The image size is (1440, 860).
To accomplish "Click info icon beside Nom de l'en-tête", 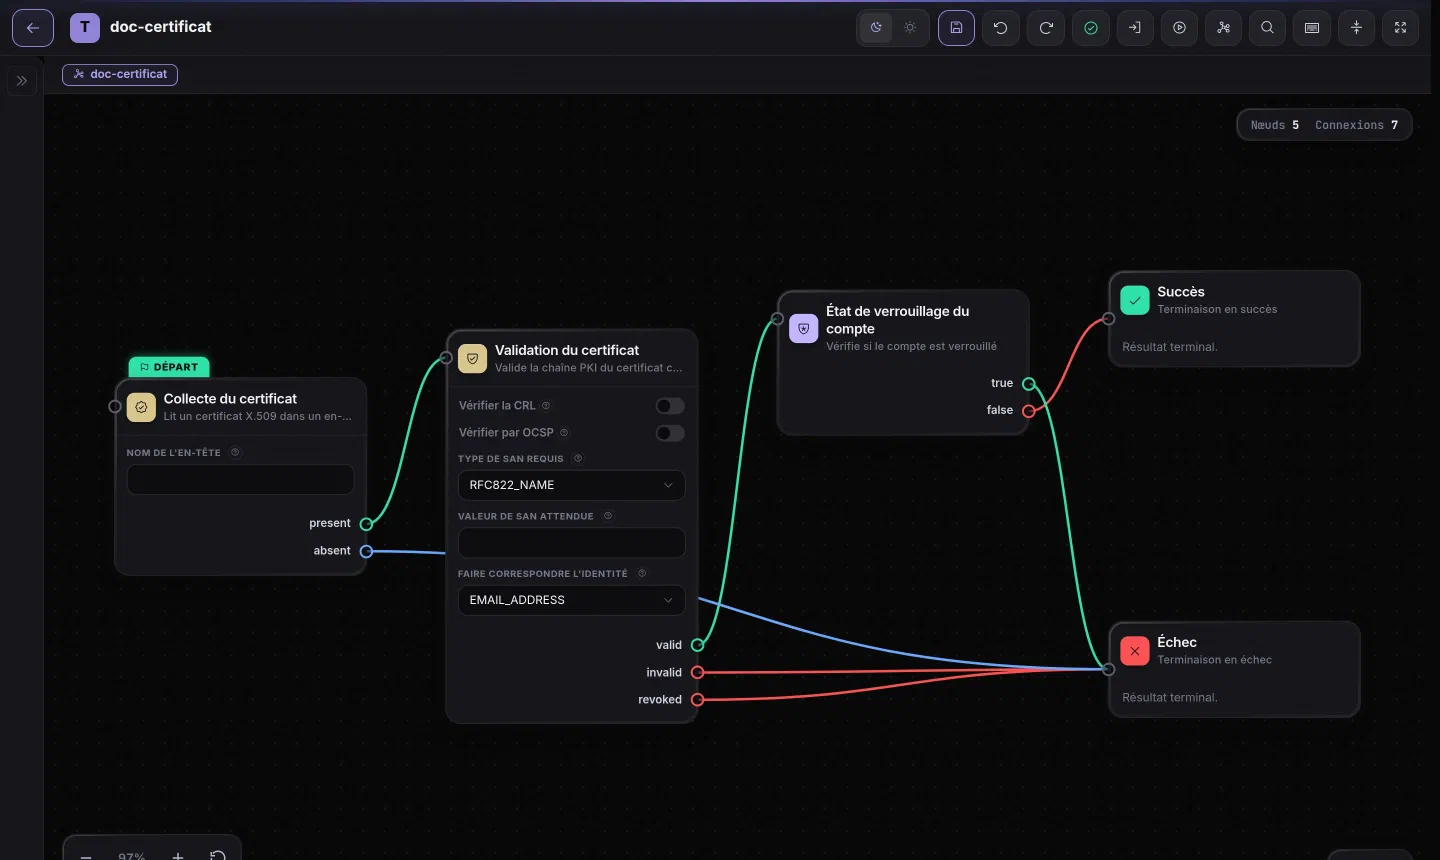I will pyautogui.click(x=235, y=452).
